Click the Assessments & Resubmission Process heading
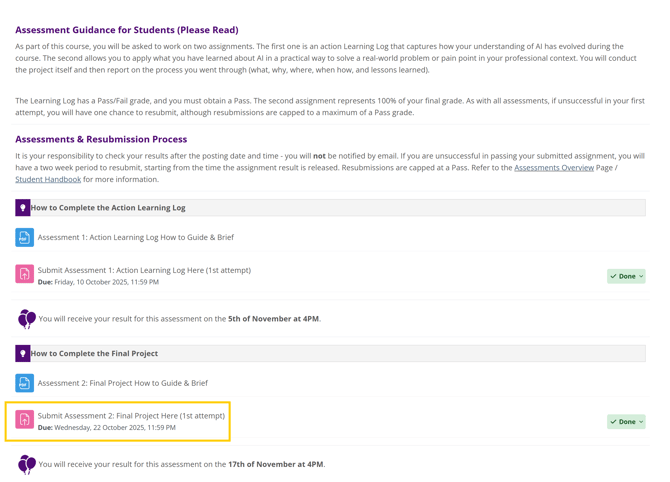The image size is (670, 482). pos(101,139)
